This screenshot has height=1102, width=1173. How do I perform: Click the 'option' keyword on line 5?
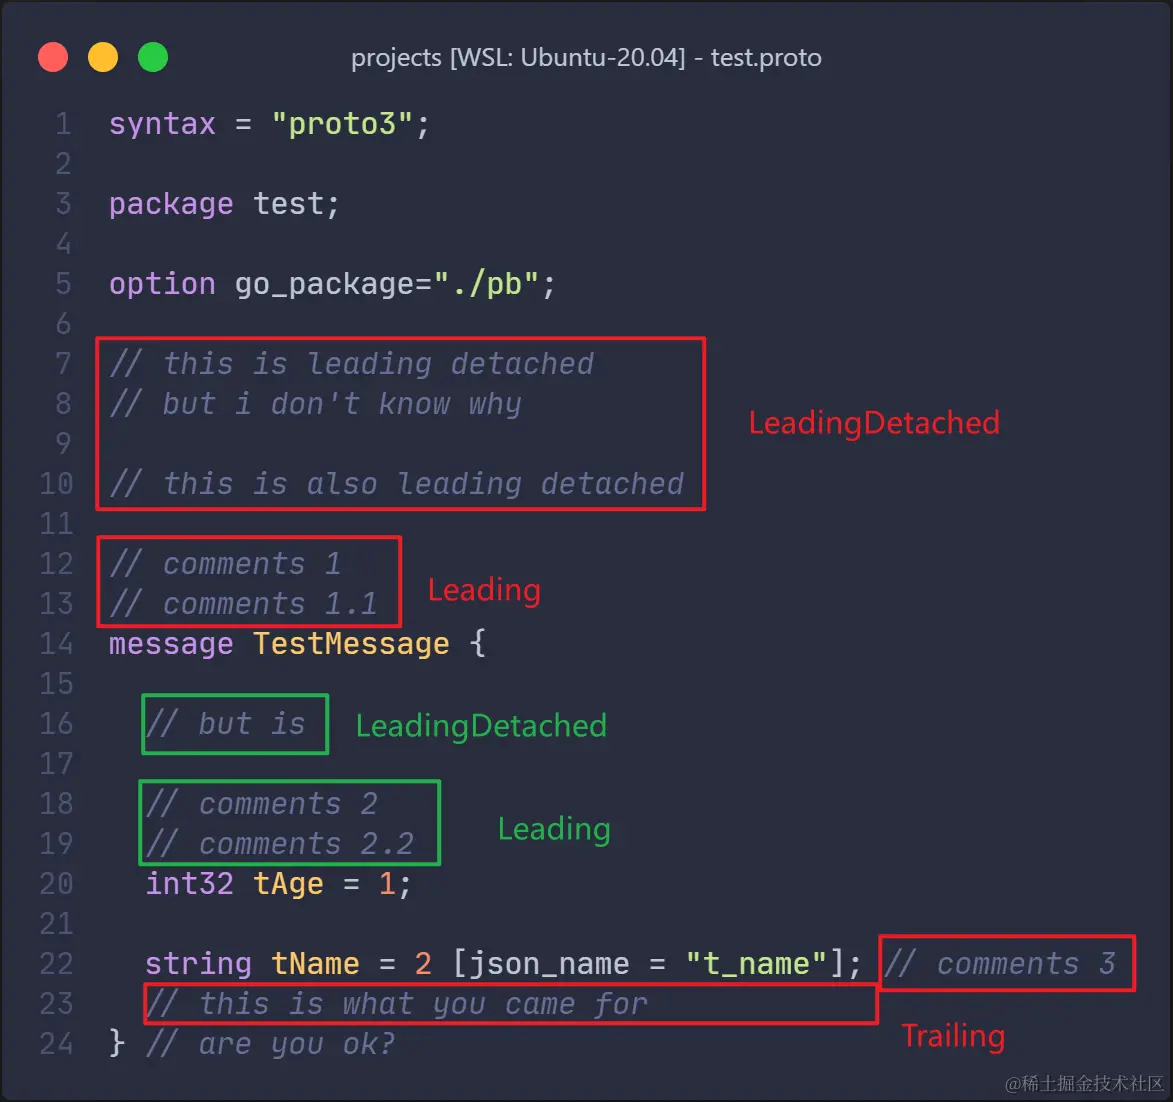162,284
